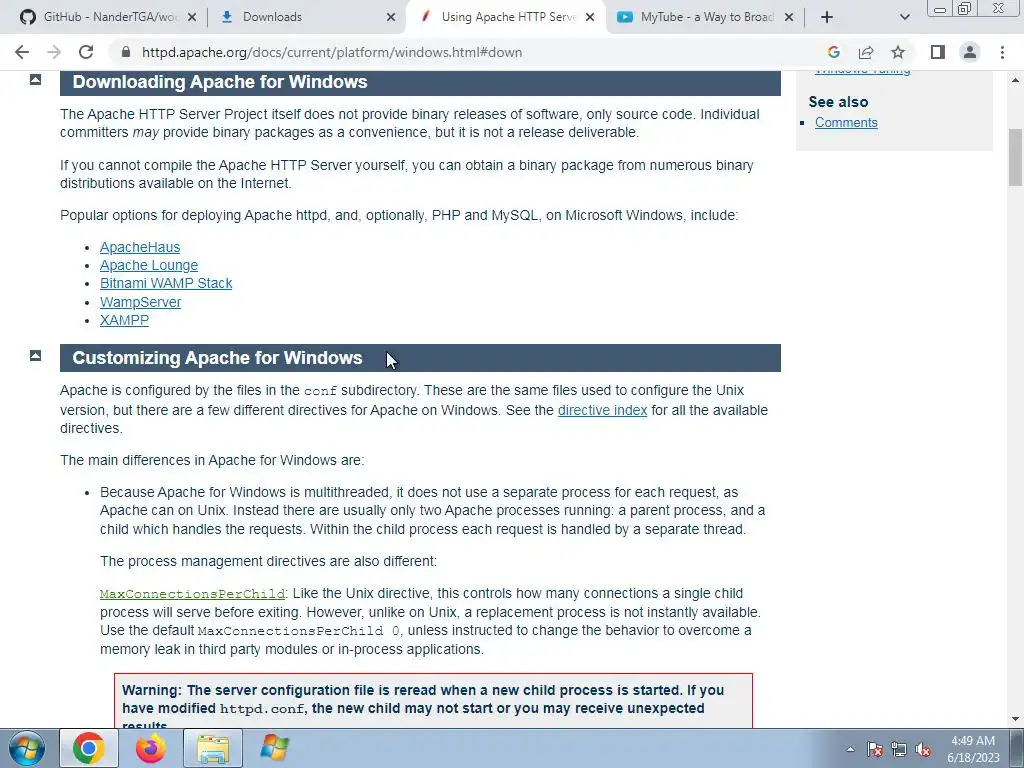Open the taskbar clock and date
1024x768 pixels.
tap(973, 749)
